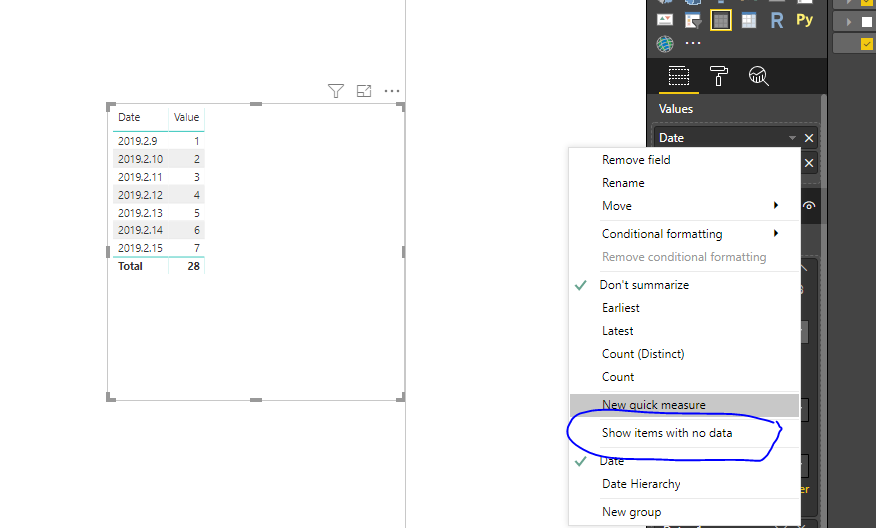
Task: Select the 2019.2.12 date cell
Action: click(140, 194)
